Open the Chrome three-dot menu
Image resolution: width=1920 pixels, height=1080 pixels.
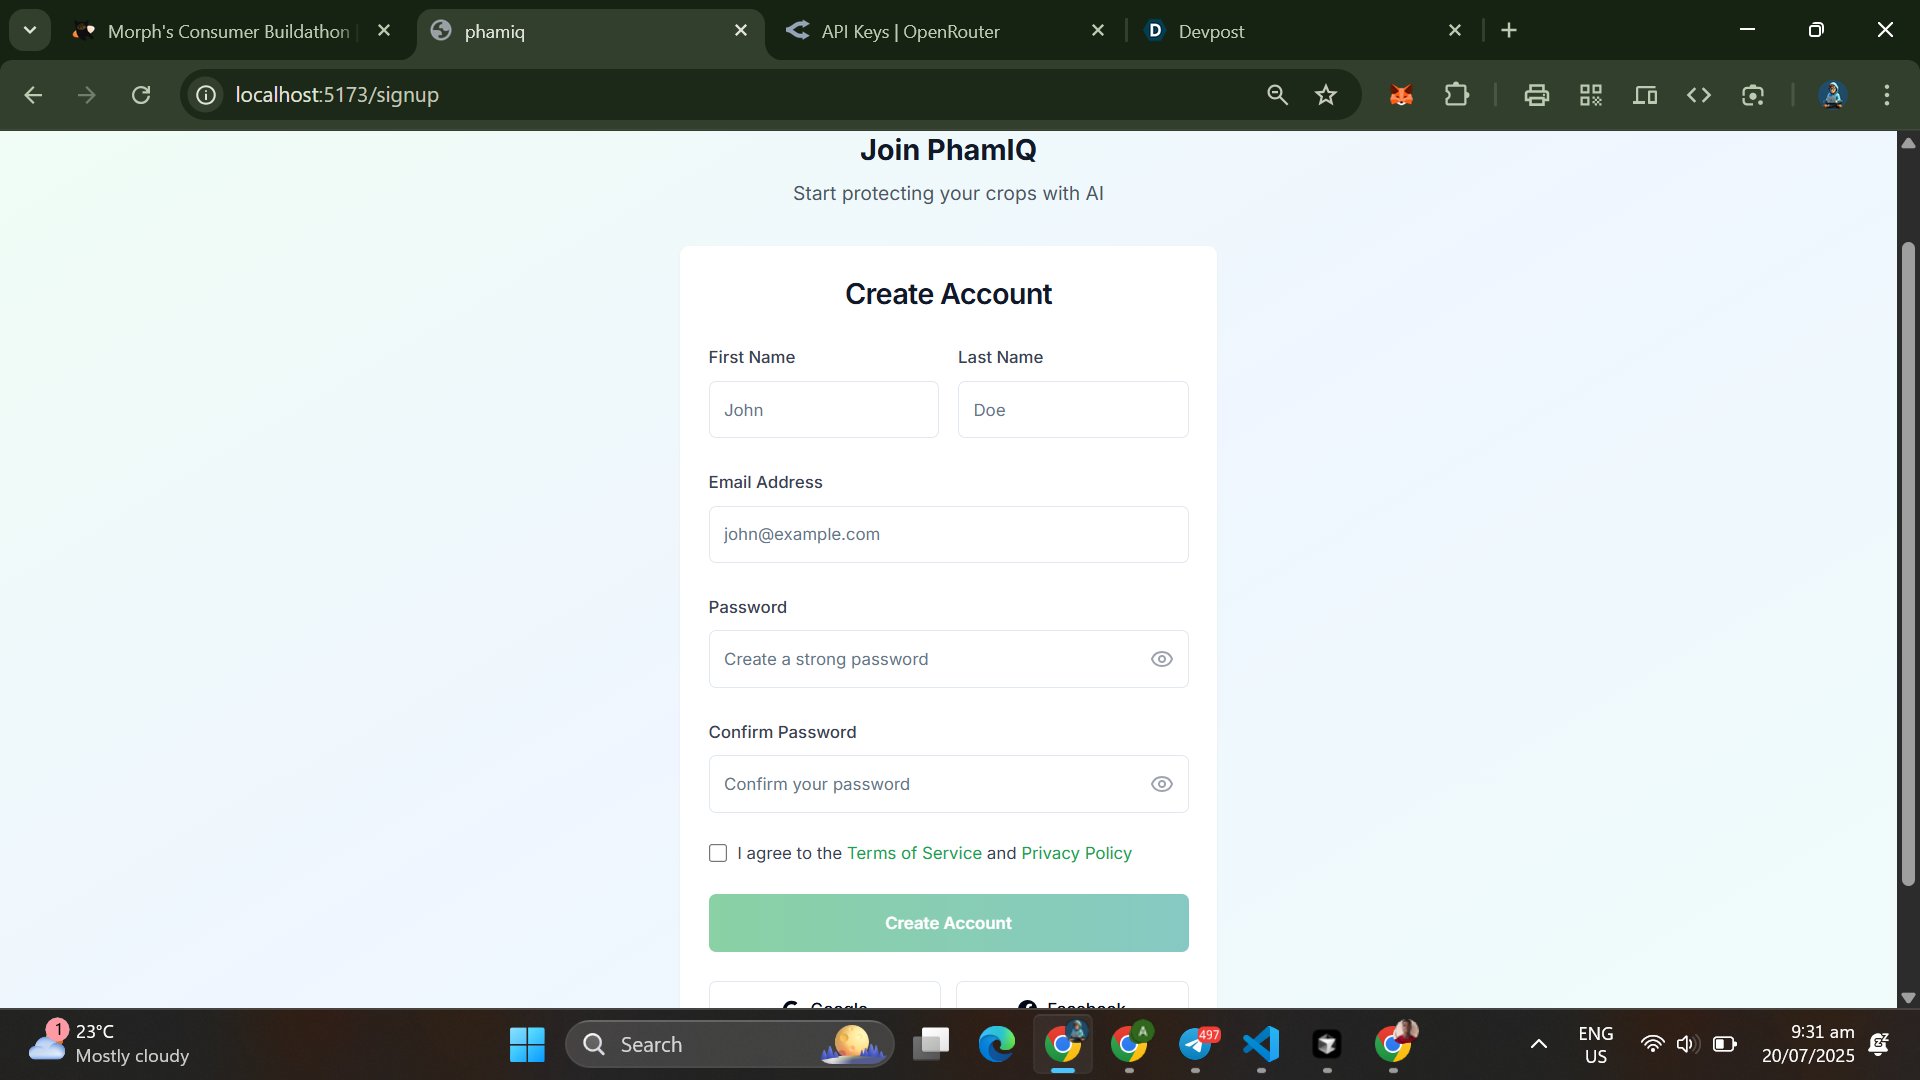1886,95
